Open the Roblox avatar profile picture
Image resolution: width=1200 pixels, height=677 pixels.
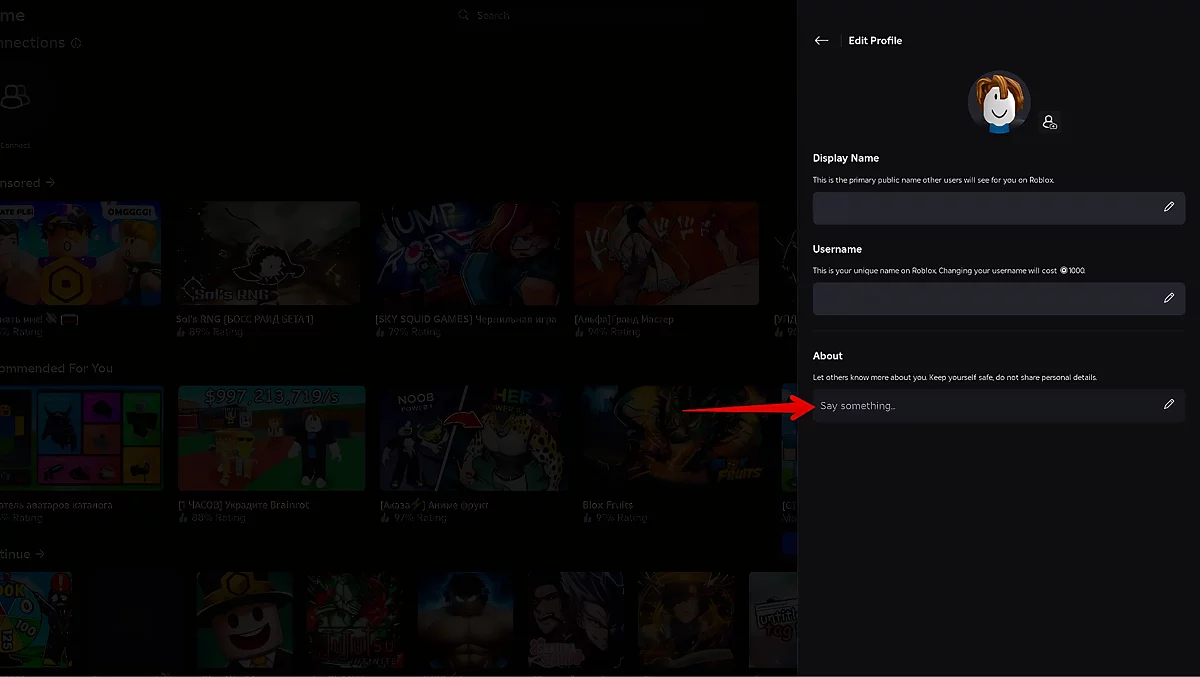click(998, 101)
